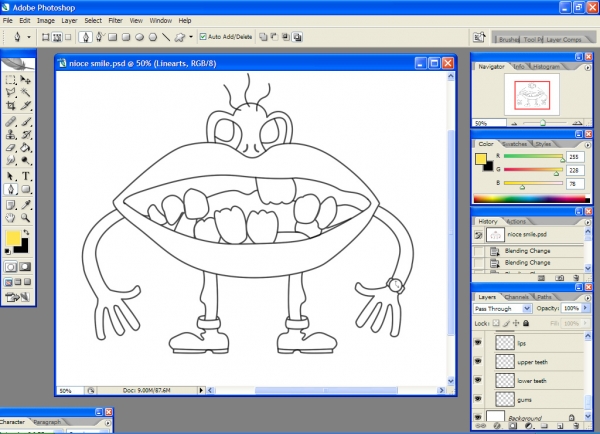The height and width of the screenshot is (434, 600).
Task: Select the Notes tool
Action: click(x=10, y=205)
